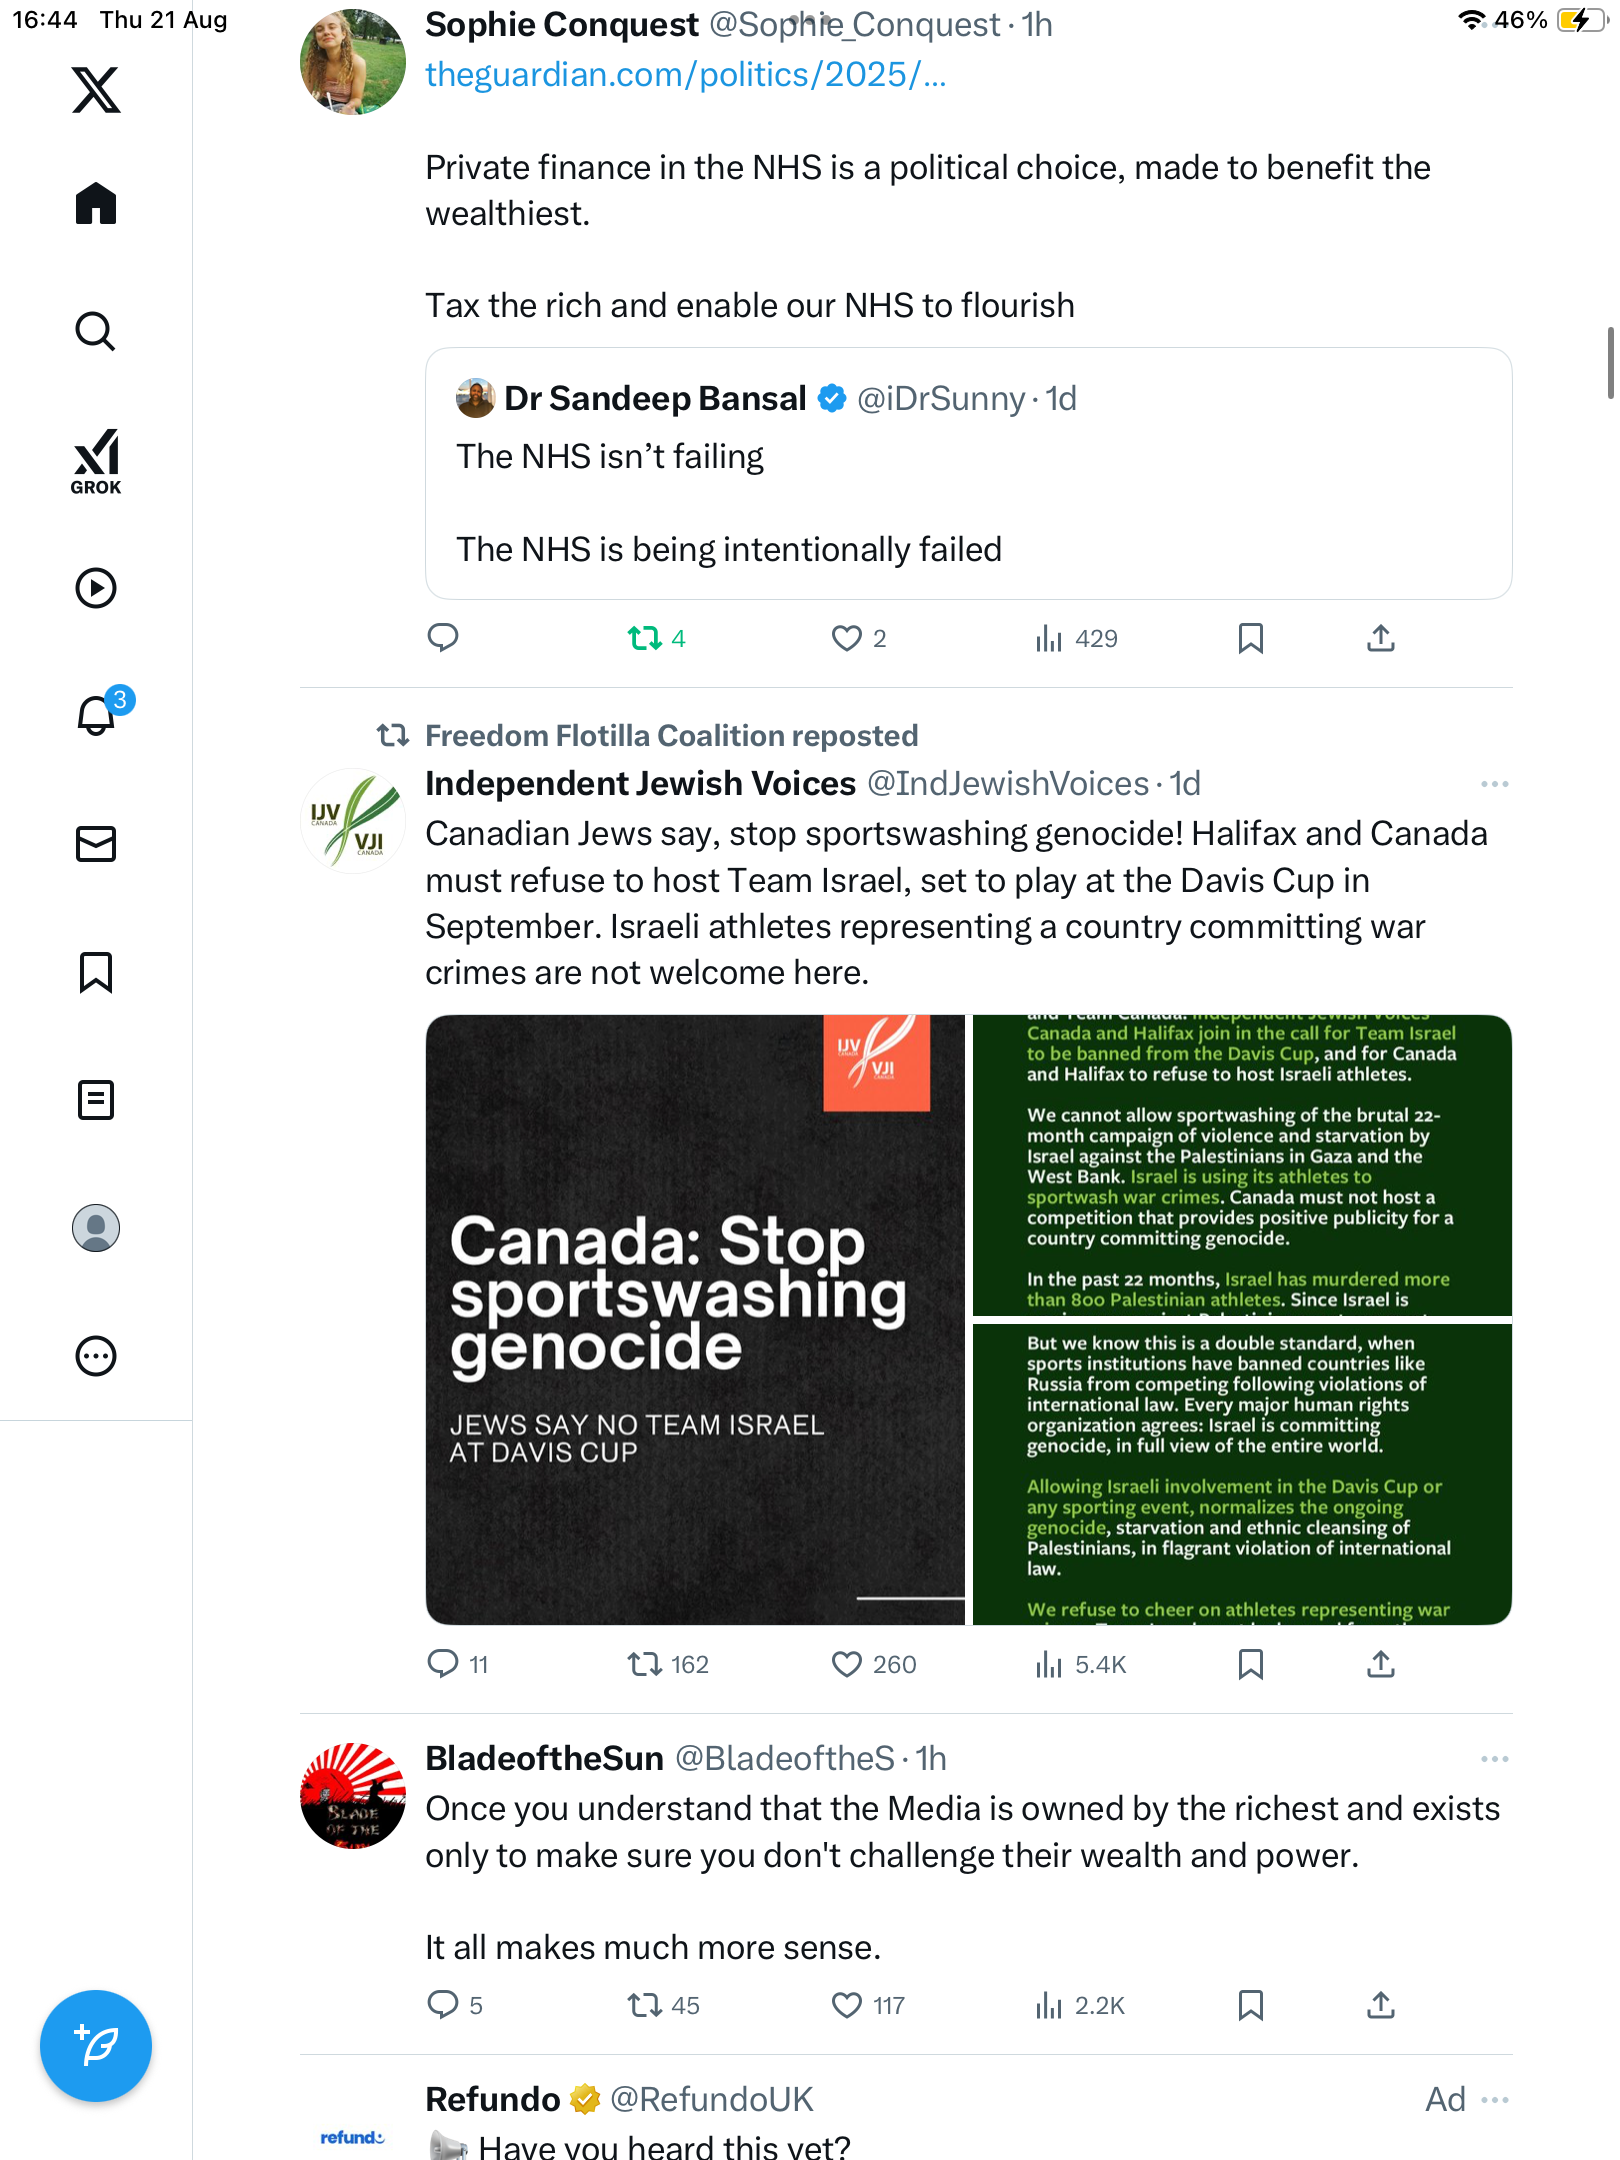Viewport: 1620px width, 2160px height.
Task: Open Lists icon in sidebar
Action: tap(96, 1100)
